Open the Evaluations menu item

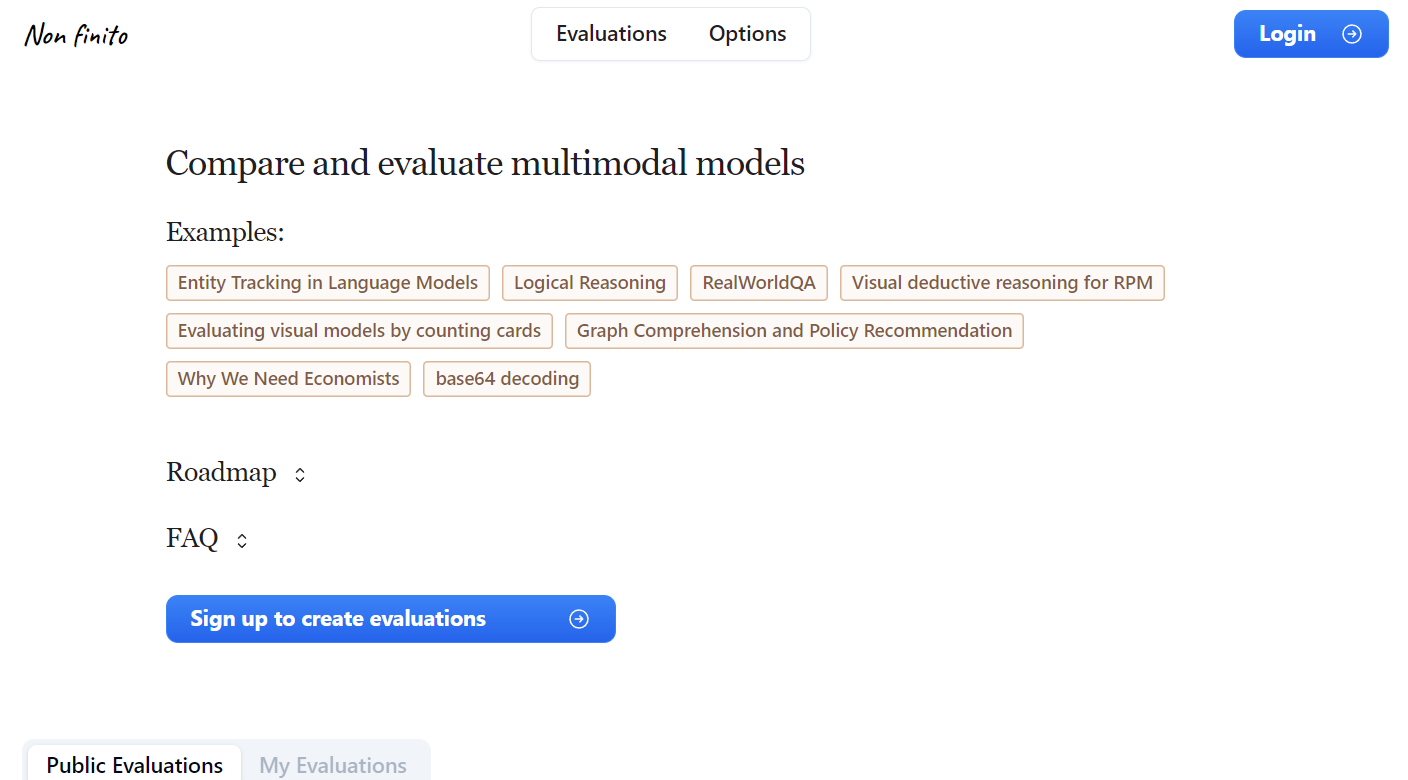[x=611, y=33]
